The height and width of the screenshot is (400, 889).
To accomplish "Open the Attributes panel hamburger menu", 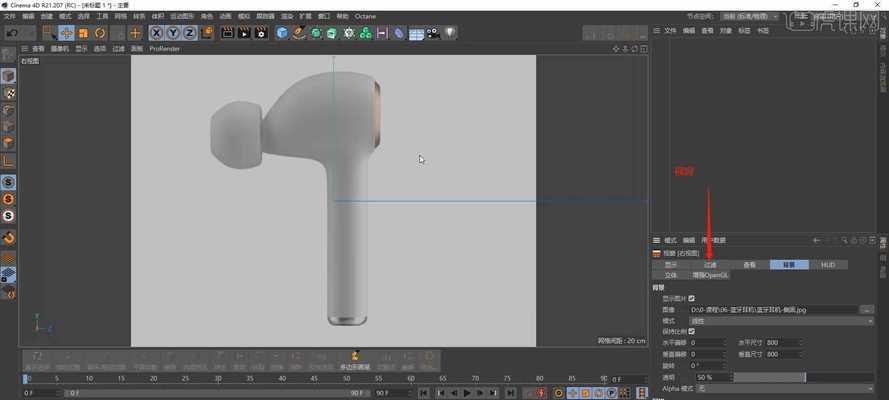I will [657, 240].
